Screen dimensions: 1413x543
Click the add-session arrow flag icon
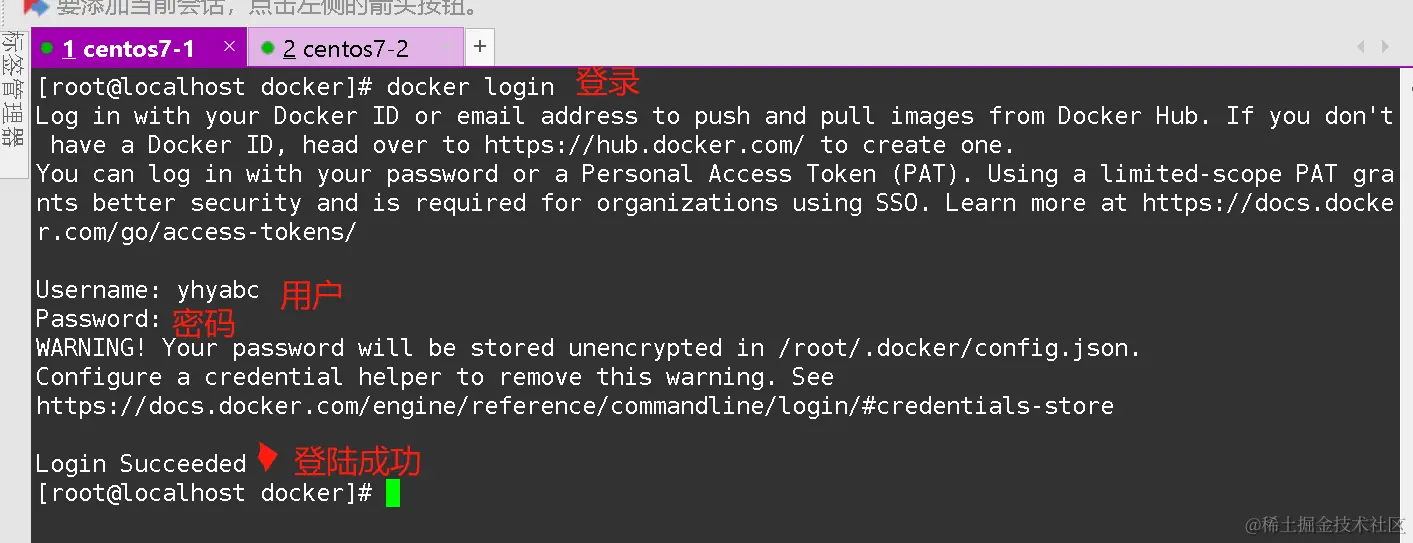coord(35,7)
